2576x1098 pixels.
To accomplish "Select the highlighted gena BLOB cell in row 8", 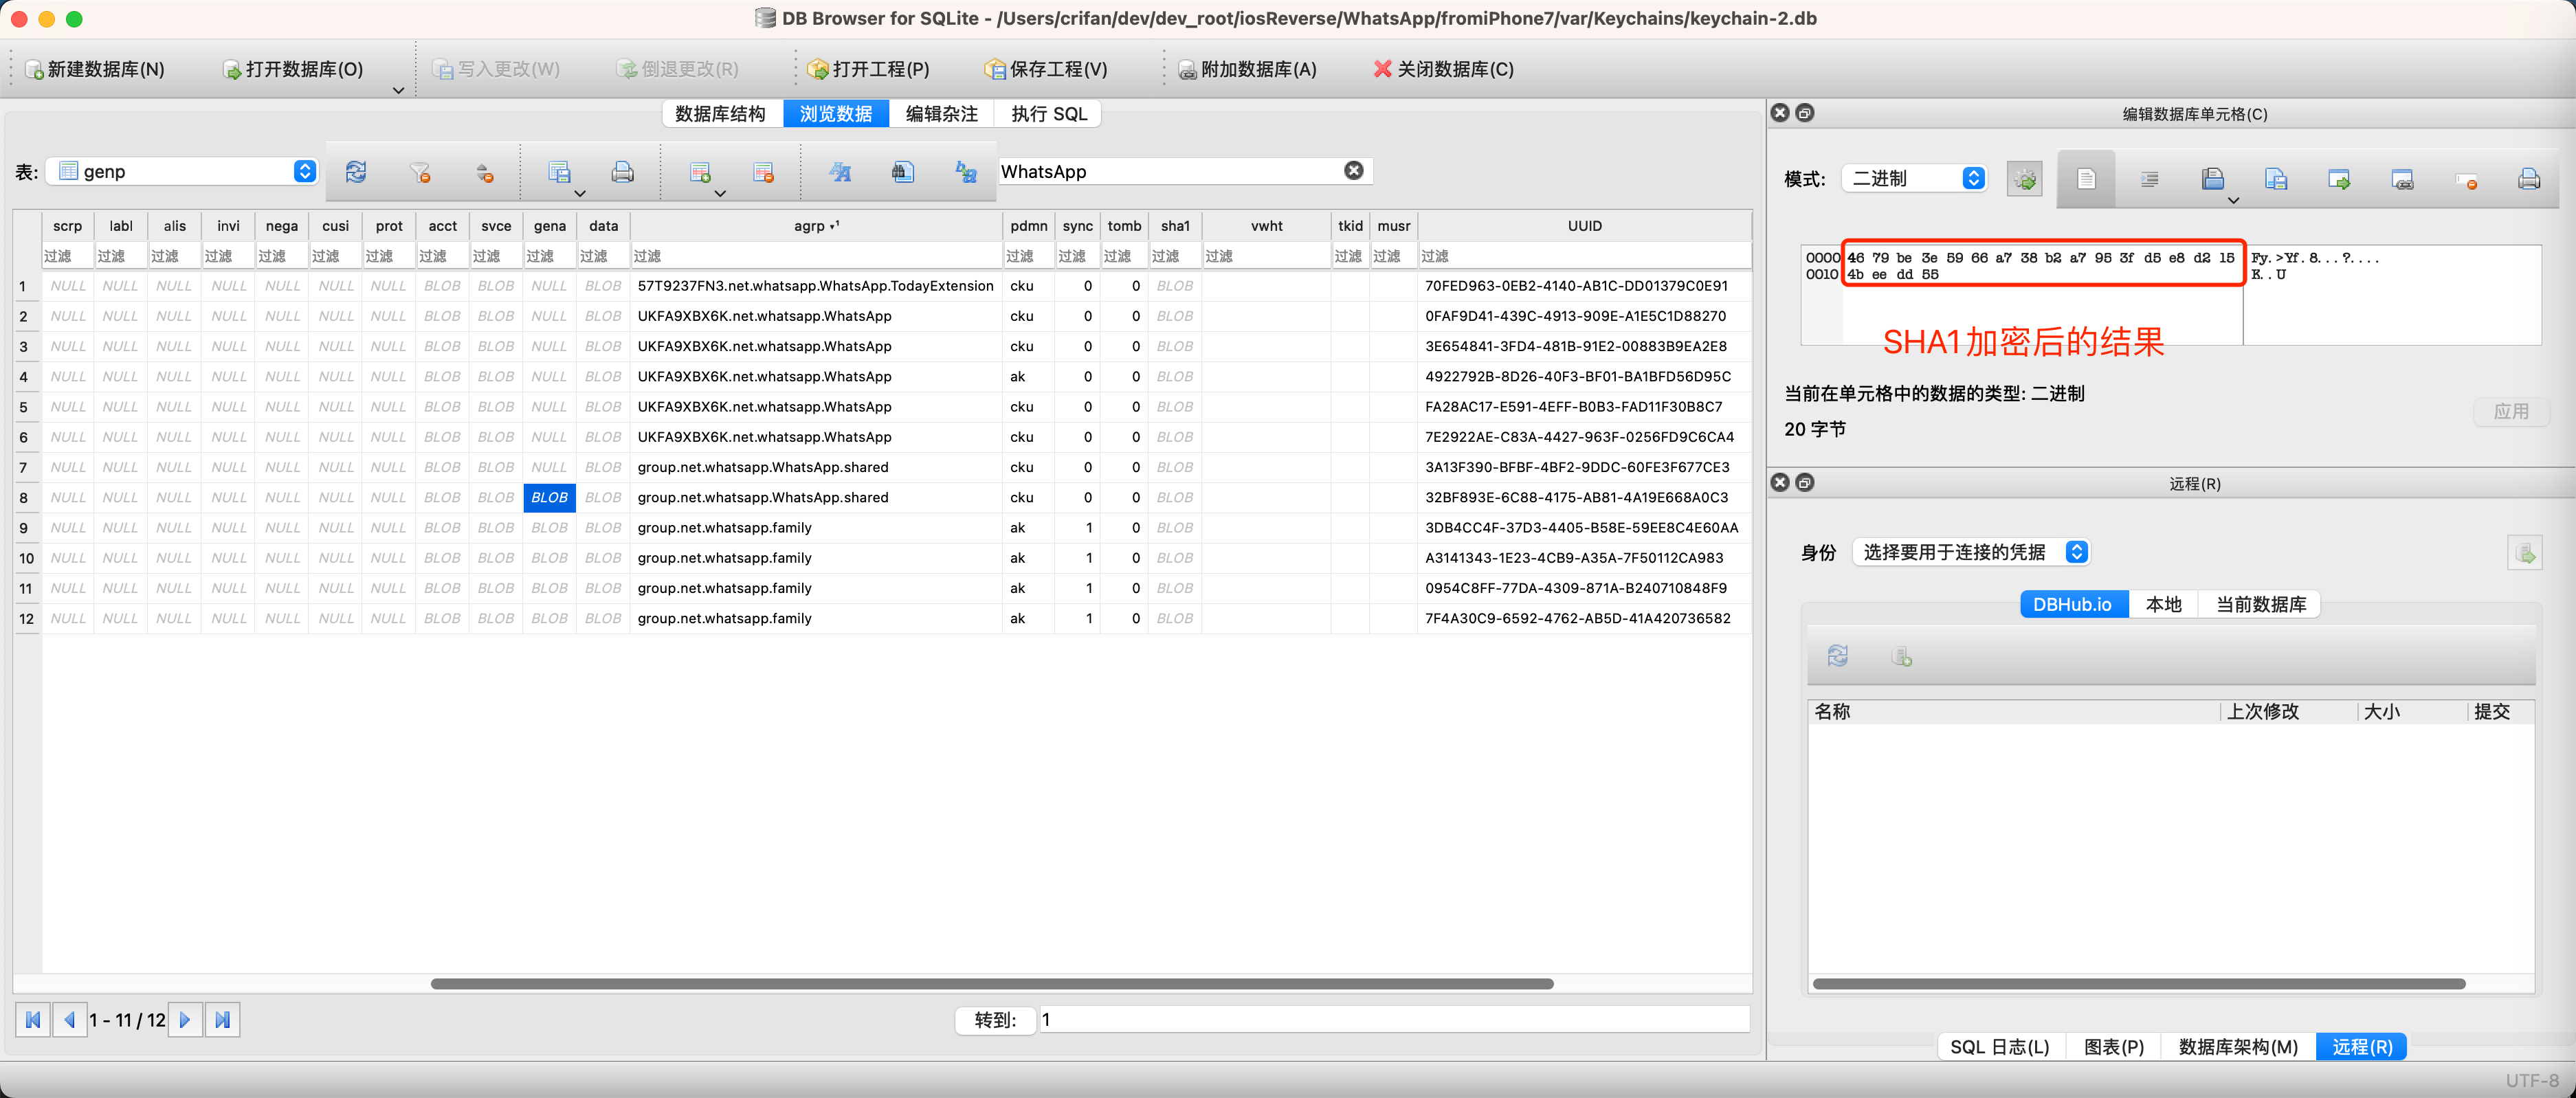I will coord(549,497).
